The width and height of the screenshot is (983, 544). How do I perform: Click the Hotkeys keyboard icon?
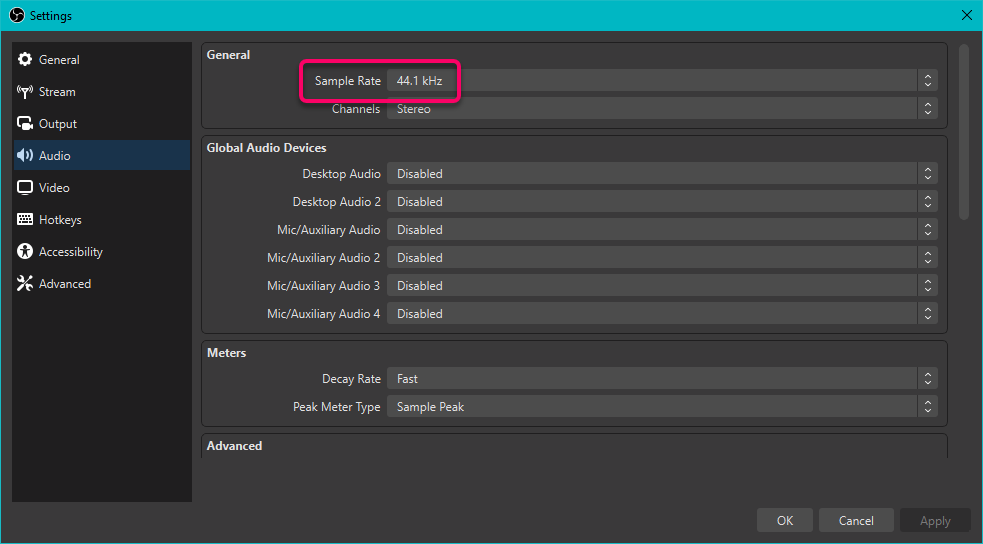click(x=25, y=220)
